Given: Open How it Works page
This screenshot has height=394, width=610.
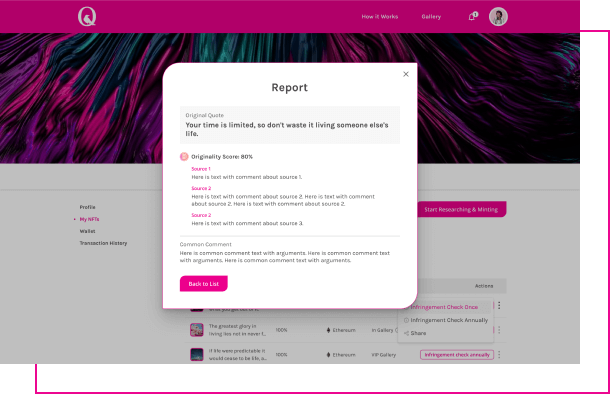Looking at the screenshot, I should pyautogui.click(x=380, y=17).
